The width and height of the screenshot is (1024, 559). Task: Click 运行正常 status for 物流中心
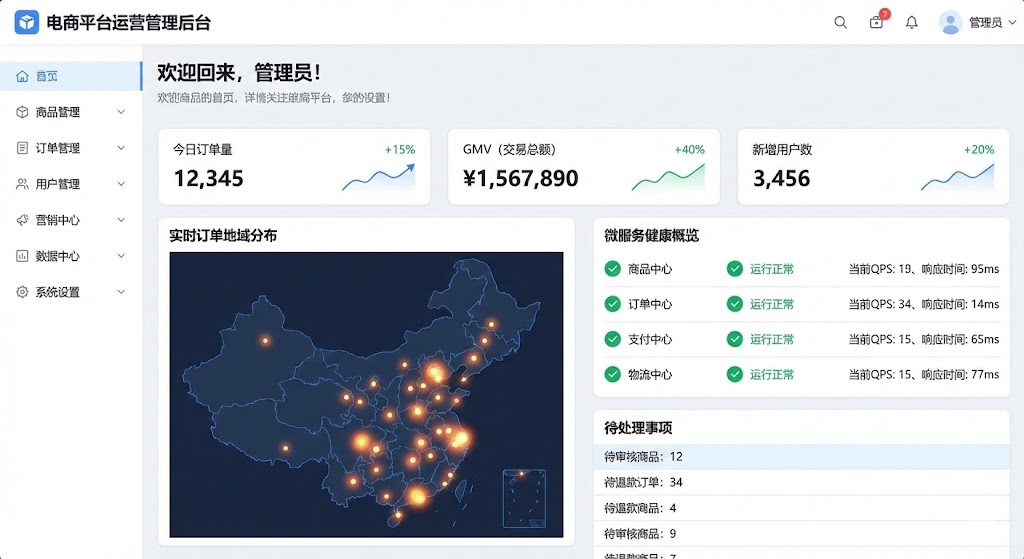tap(771, 374)
